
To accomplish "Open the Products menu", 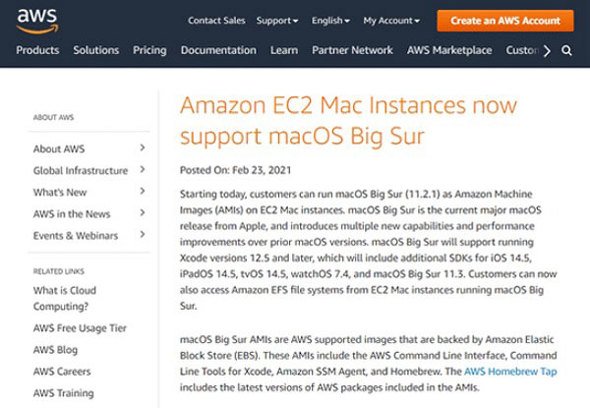I will pyautogui.click(x=38, y=50).
